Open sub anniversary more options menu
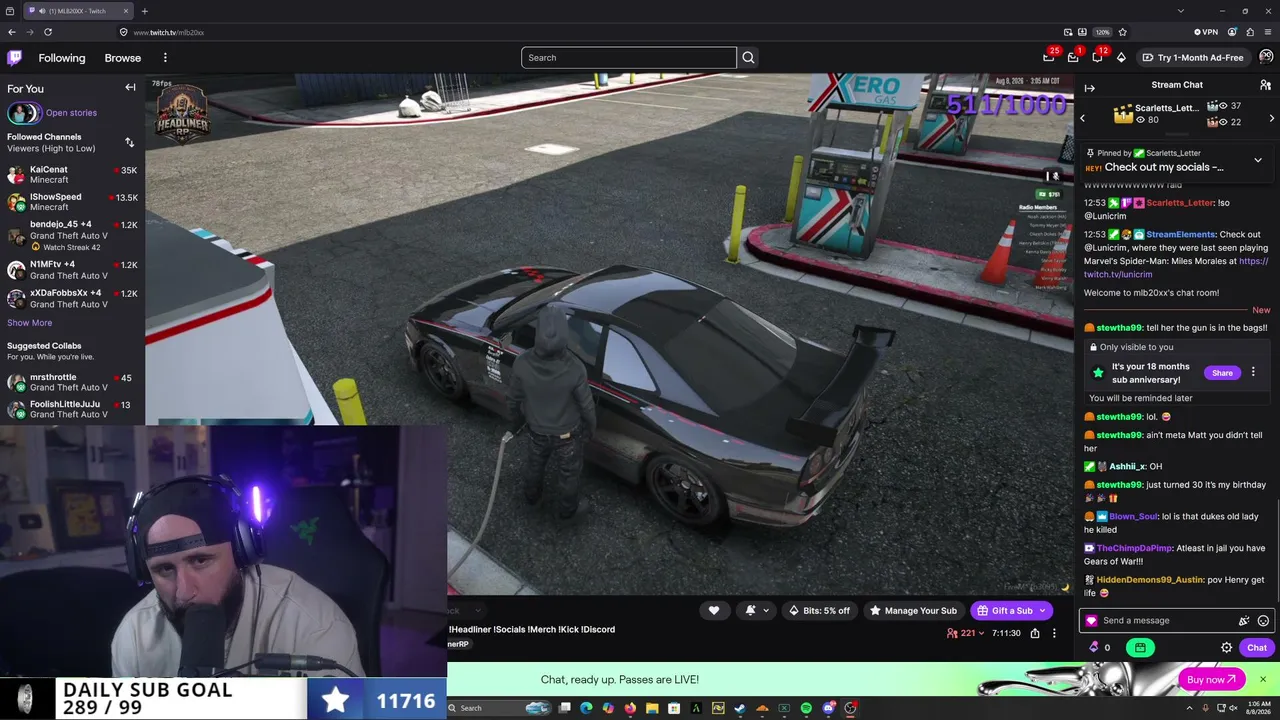 click(1253, 373)
